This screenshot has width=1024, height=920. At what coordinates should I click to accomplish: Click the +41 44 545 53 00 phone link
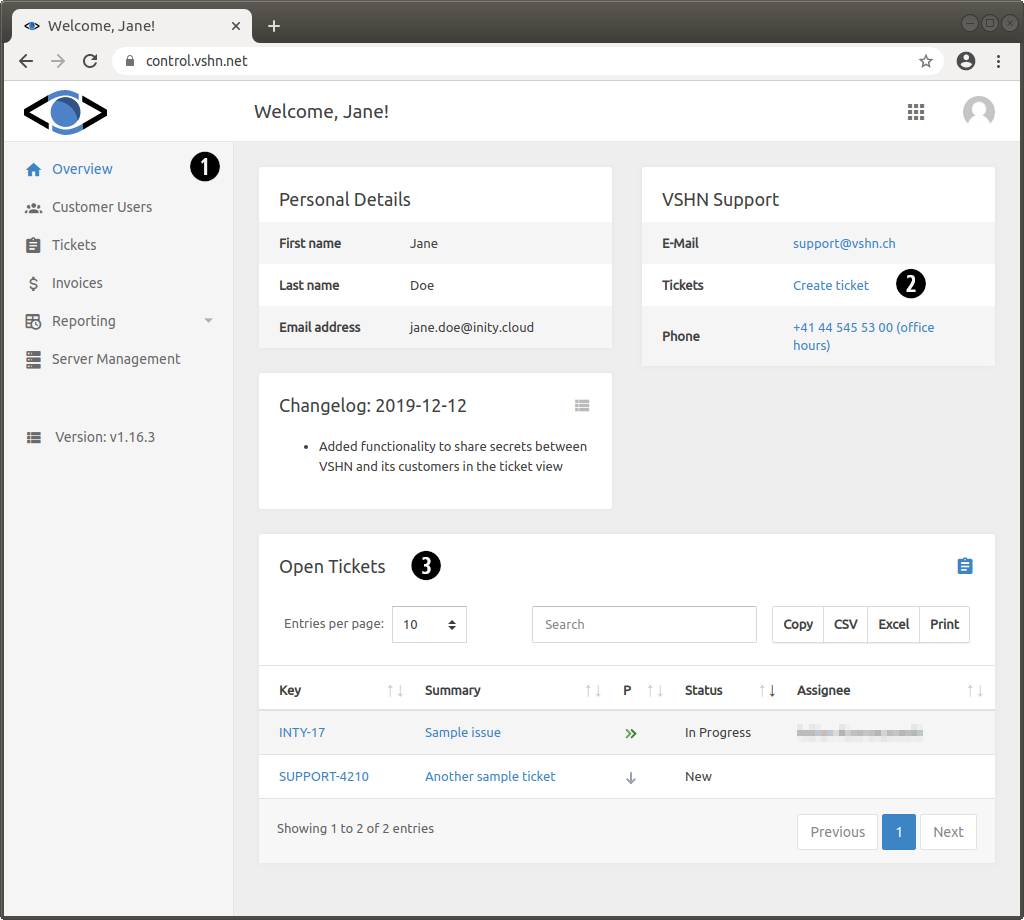click(863, 336)
